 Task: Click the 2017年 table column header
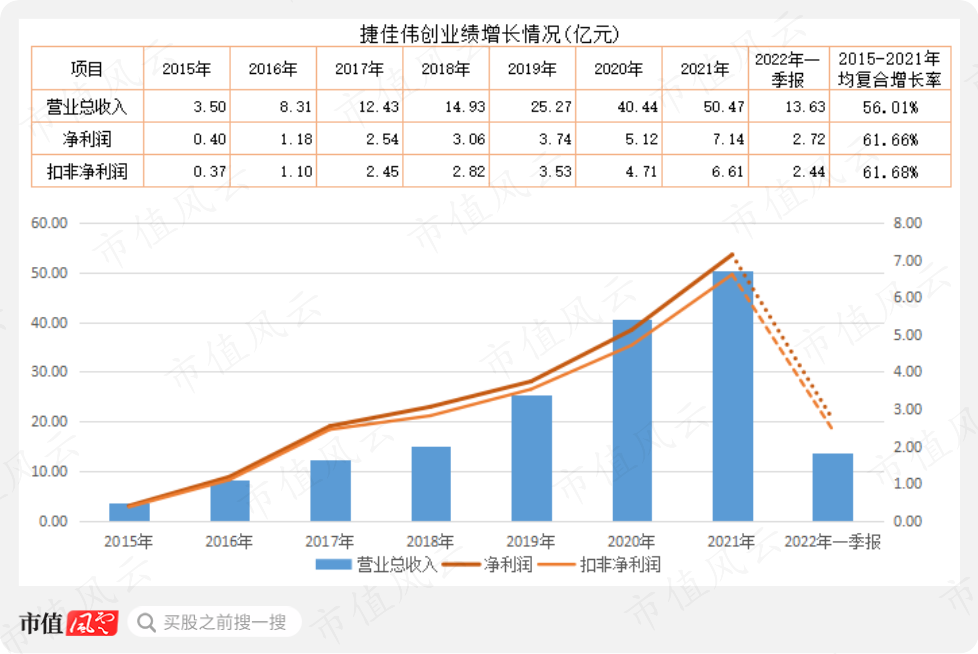pyautogui.click(x=359, y=69)
